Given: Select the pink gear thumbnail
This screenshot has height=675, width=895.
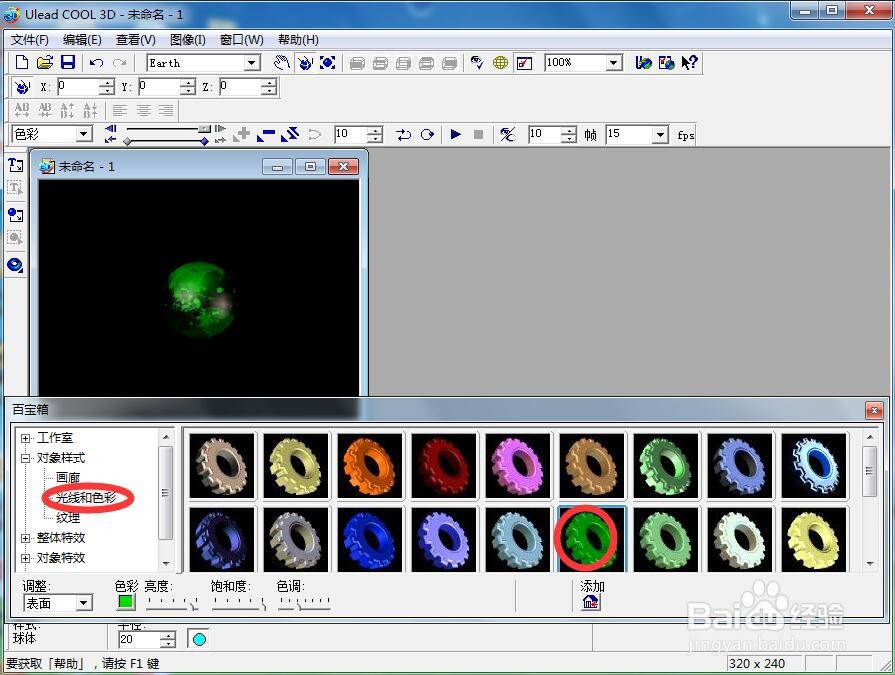Looking at the screenshot, I should (518, 466).
